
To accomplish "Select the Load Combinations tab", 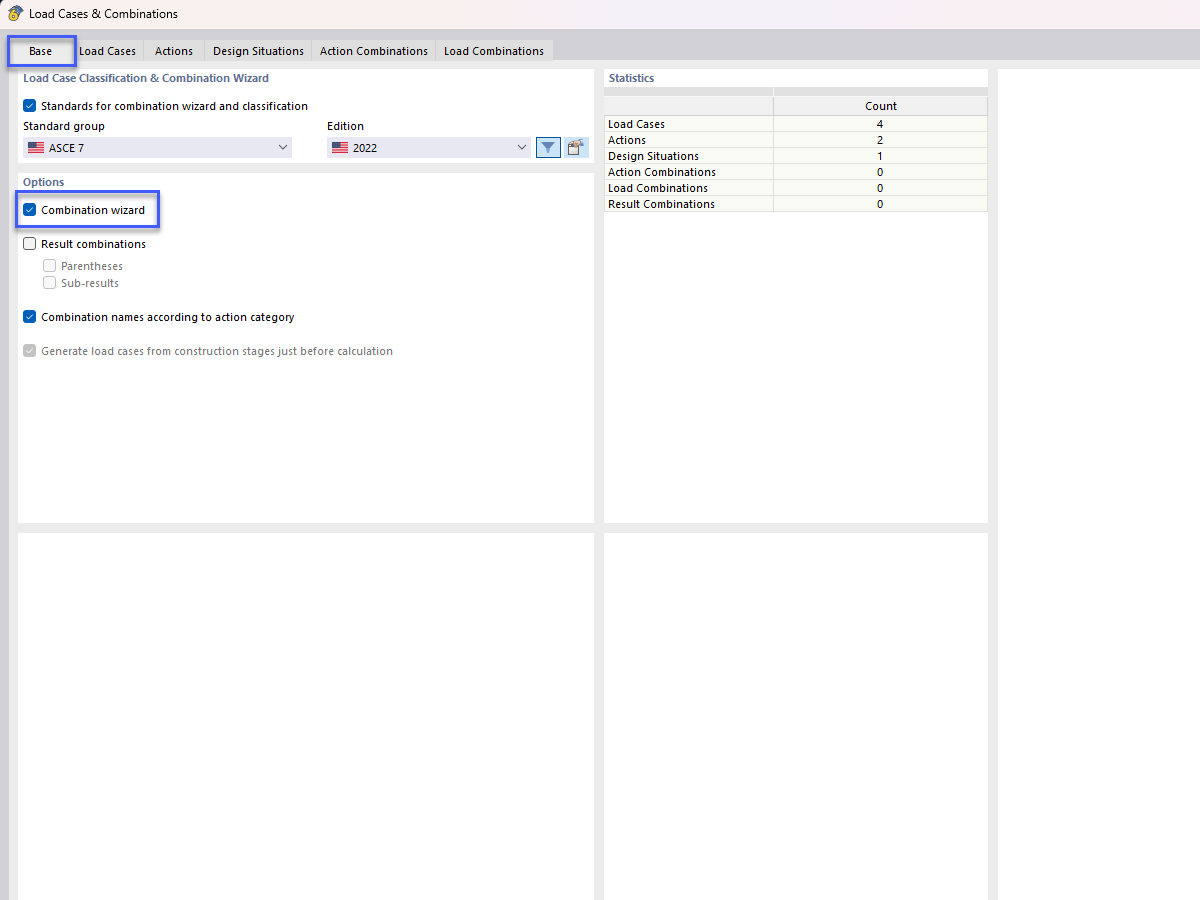I will pyautogui.click(x=493, y=50).
